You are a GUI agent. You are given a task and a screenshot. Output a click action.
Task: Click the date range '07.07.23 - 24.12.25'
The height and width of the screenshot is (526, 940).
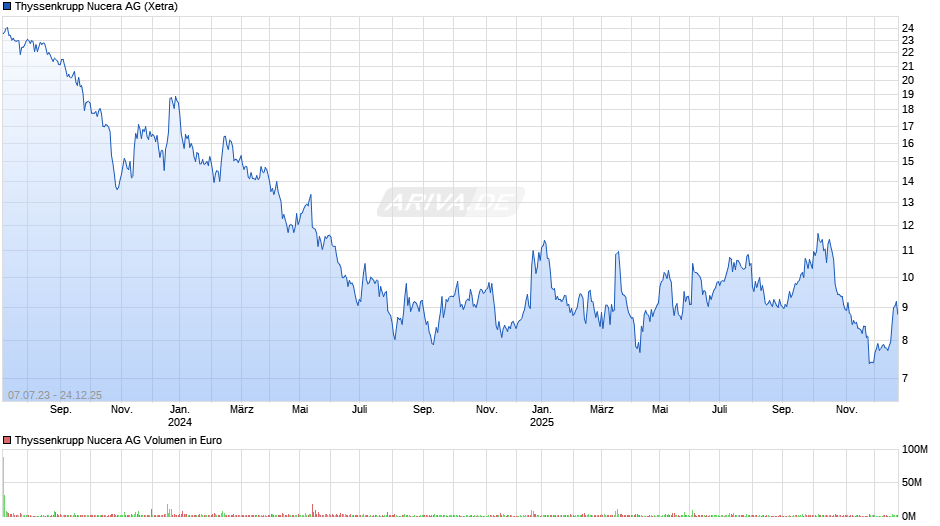55,395
